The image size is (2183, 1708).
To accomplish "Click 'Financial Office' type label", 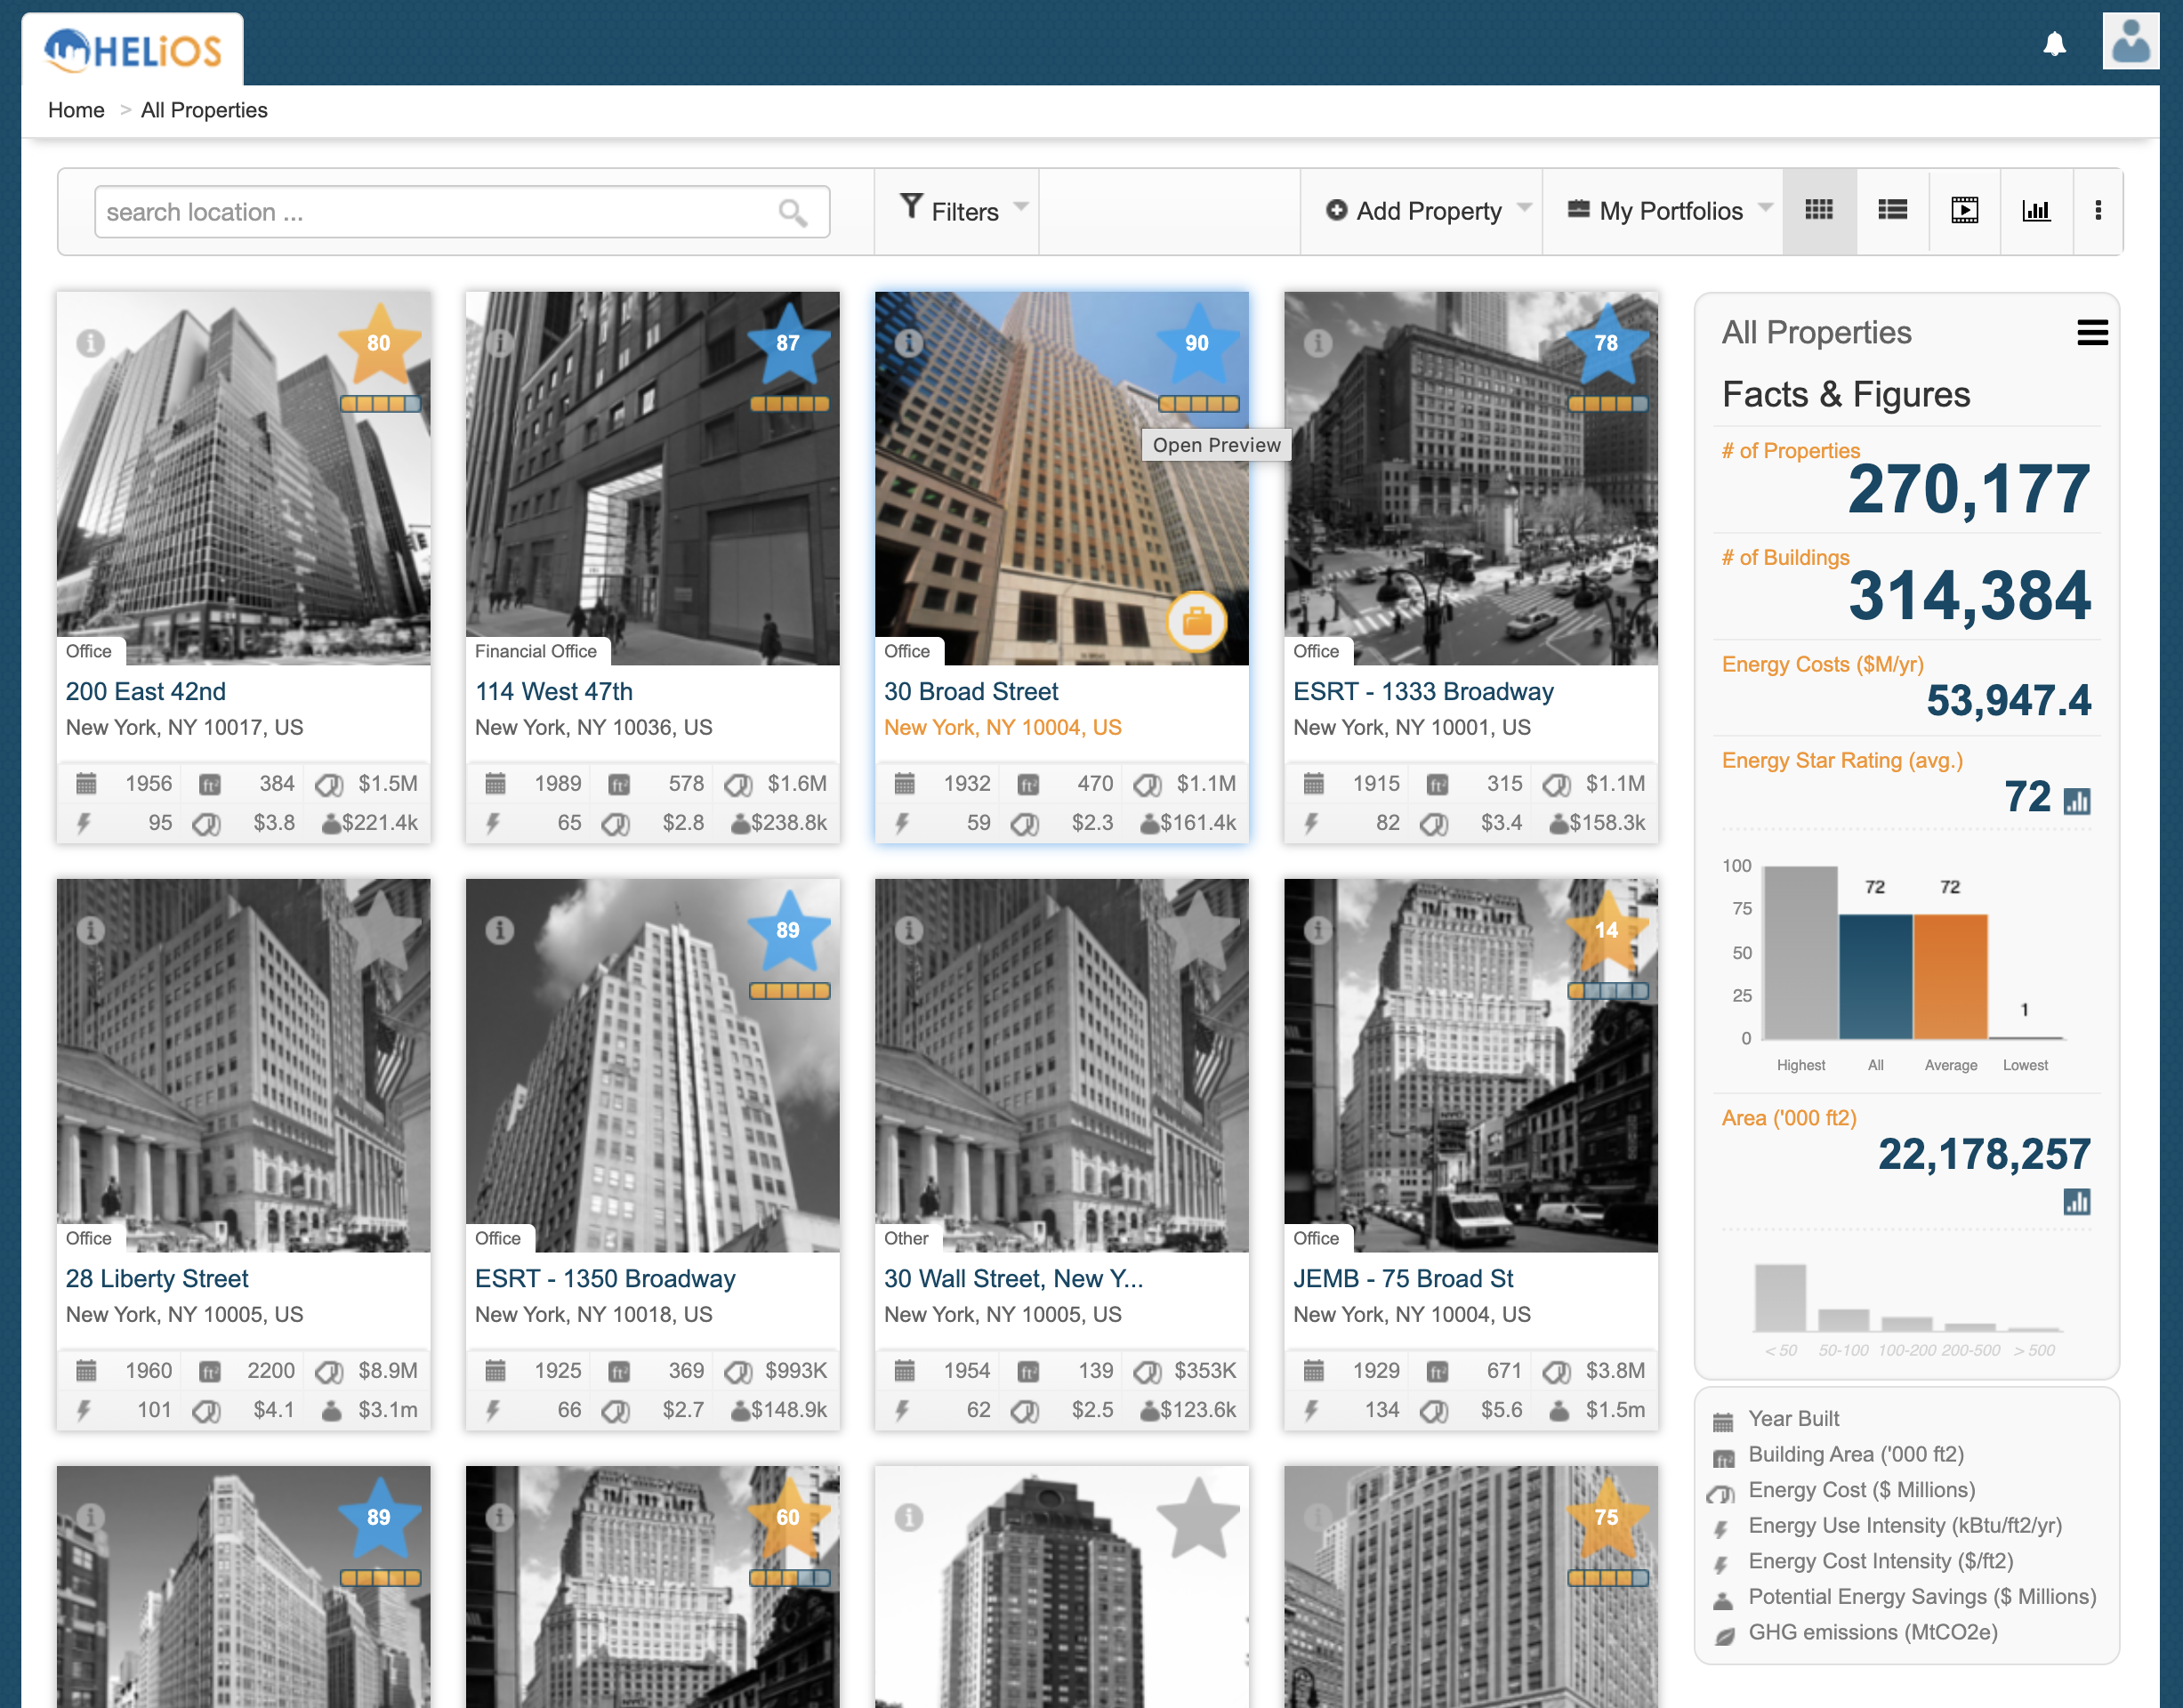I will coord(536,651).
